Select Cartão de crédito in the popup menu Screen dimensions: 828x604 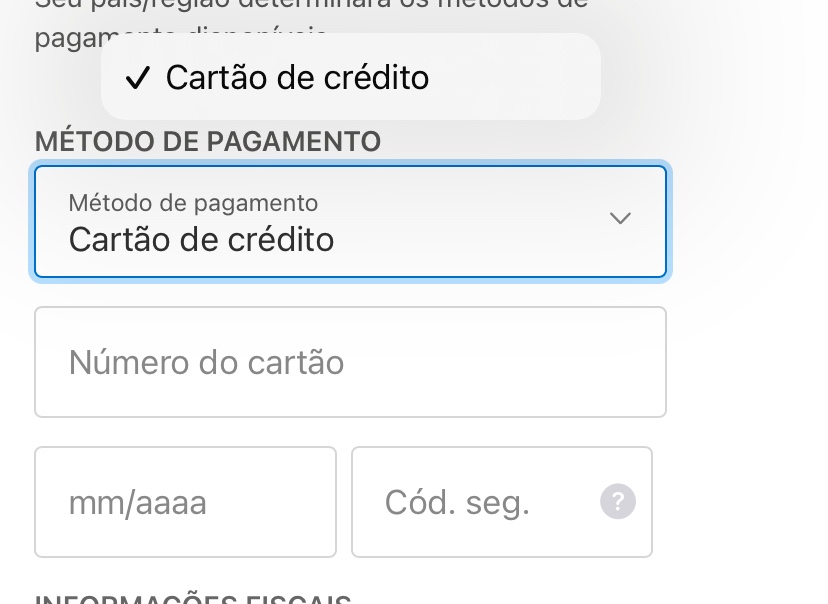(297, 78)
